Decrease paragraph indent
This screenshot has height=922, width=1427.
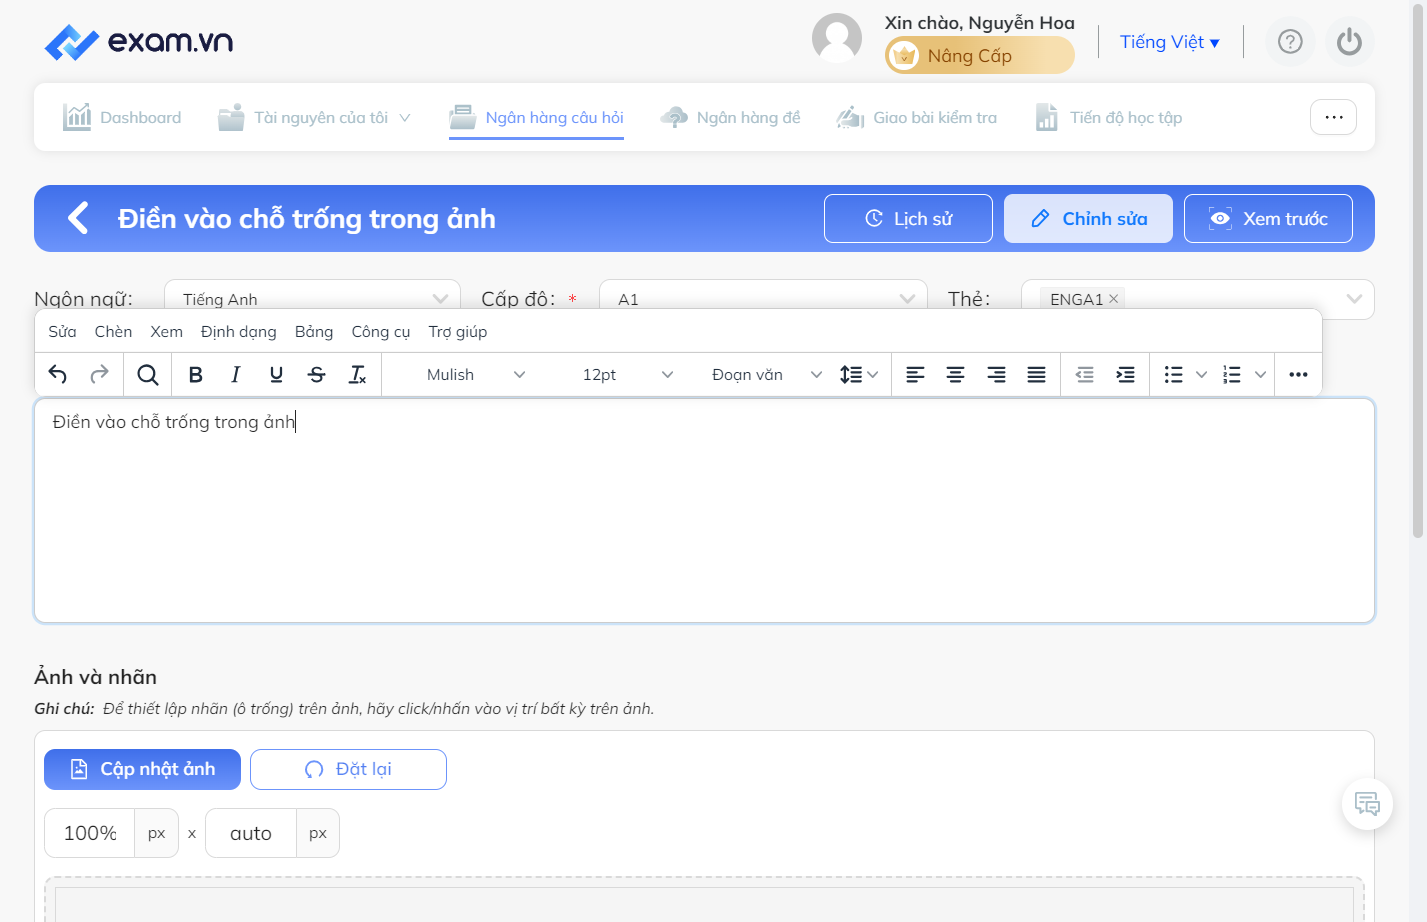[x=1085, y=375]
